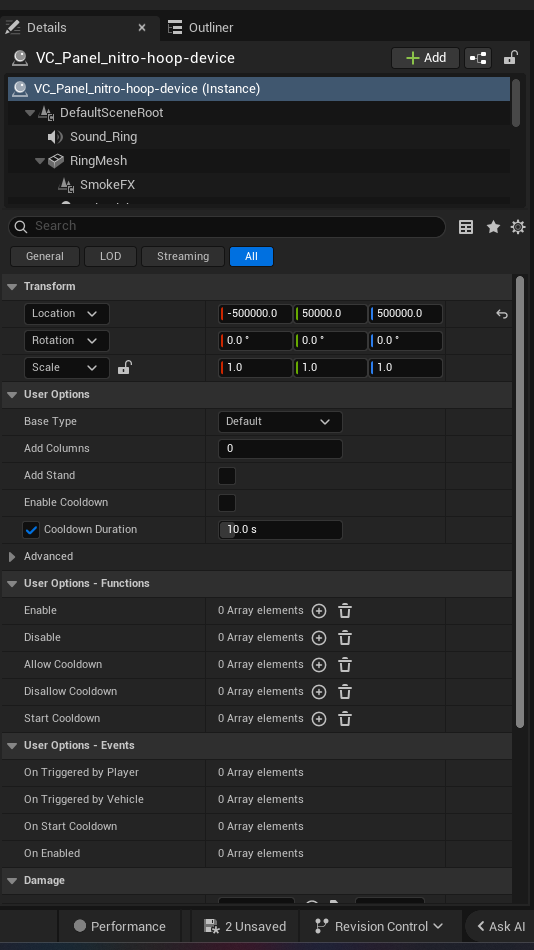Click On Enabled row label
This screenshot has height=950, width=534.
(52, 854)
